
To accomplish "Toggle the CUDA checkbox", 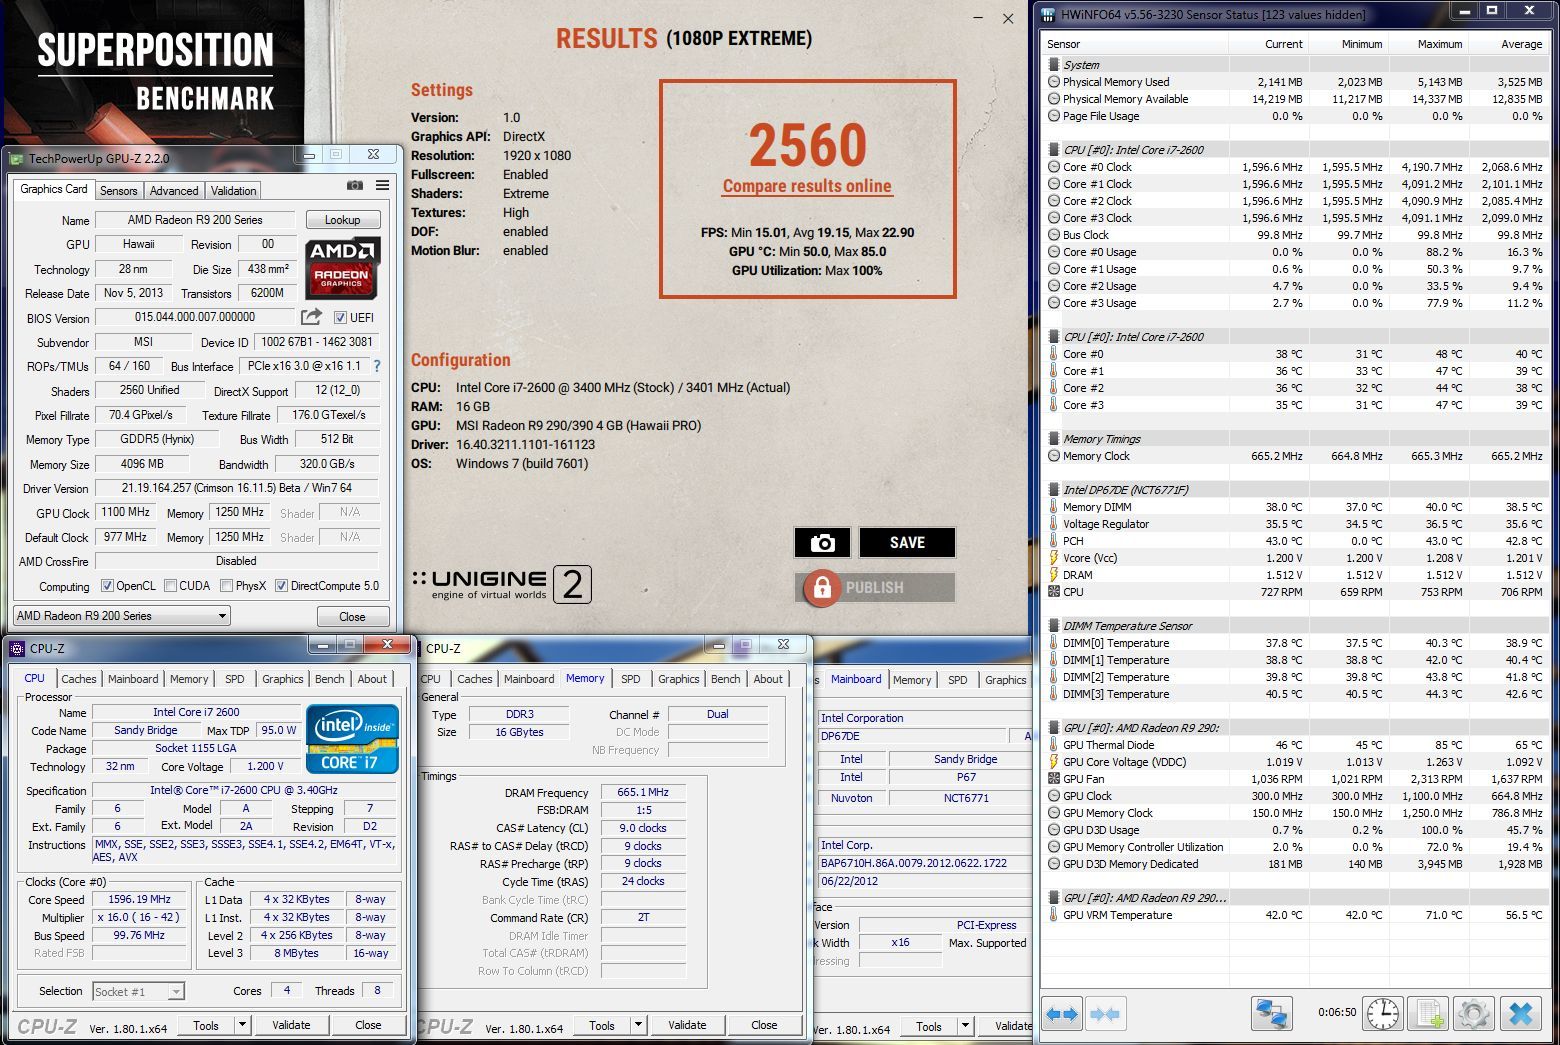I will click(170, 586).
